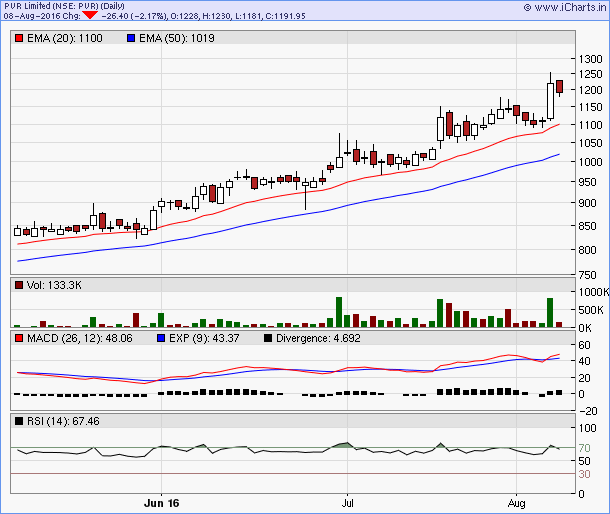Click the '08-Aug-2016 Chg:' date text

(x=42, y=16)
